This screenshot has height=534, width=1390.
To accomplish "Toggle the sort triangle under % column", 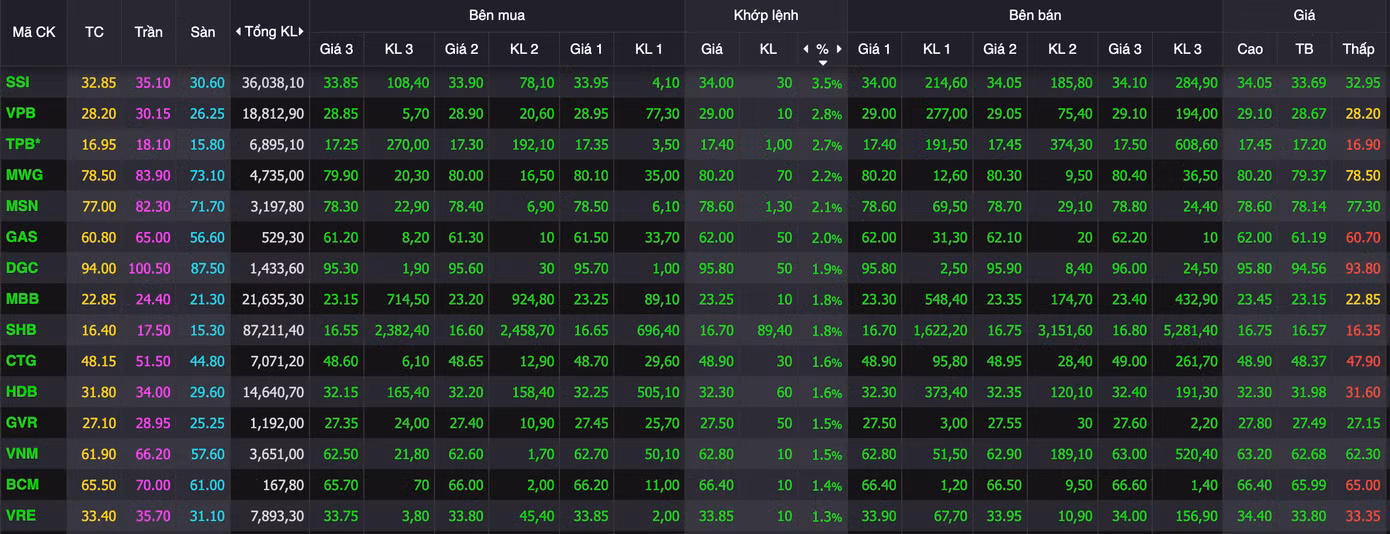I will (822, 63).
